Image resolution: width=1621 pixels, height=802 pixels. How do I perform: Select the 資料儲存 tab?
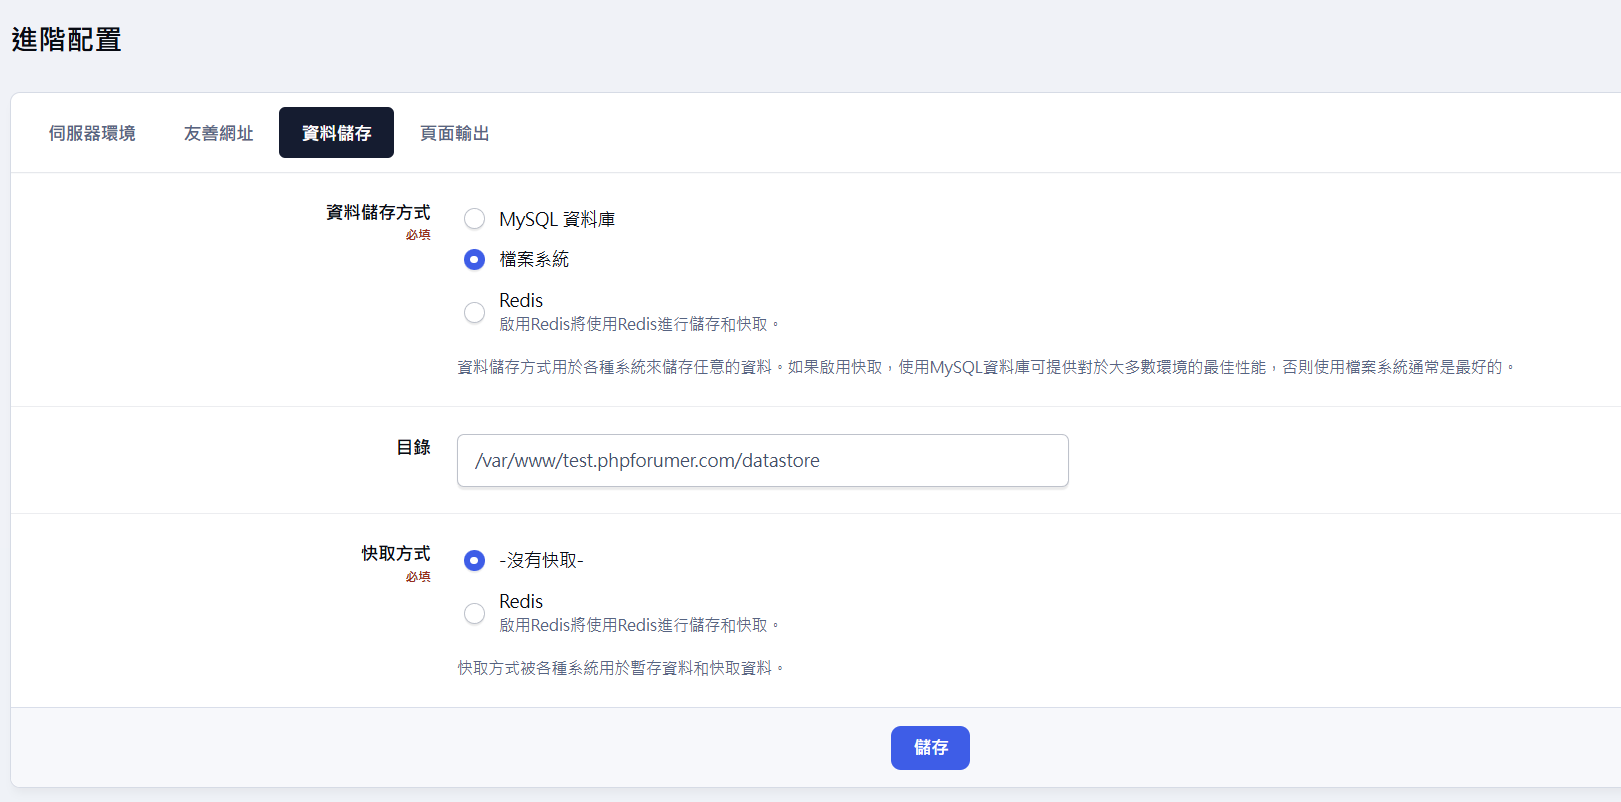336,133
